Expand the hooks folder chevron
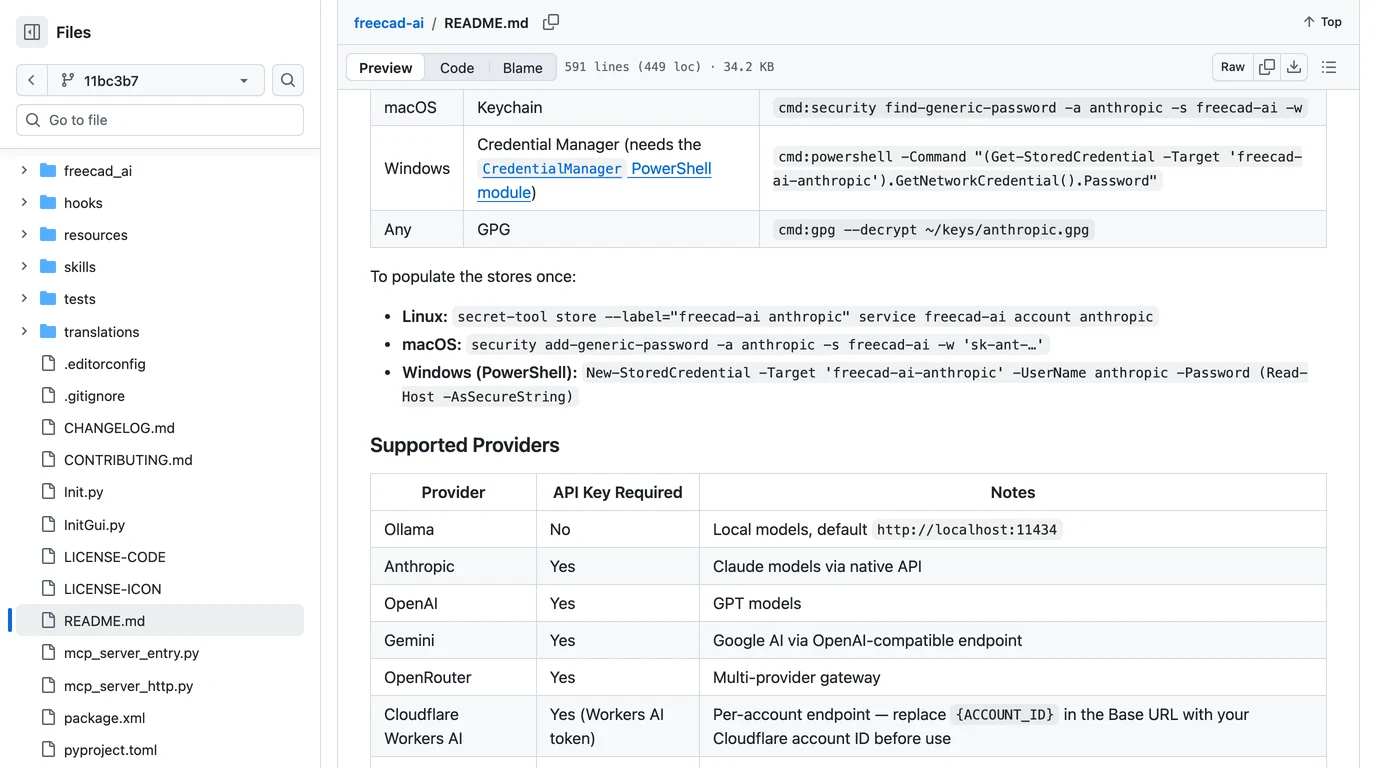Image resolution: width=1376 pixels, height=768 pixels. click(24, 203)
